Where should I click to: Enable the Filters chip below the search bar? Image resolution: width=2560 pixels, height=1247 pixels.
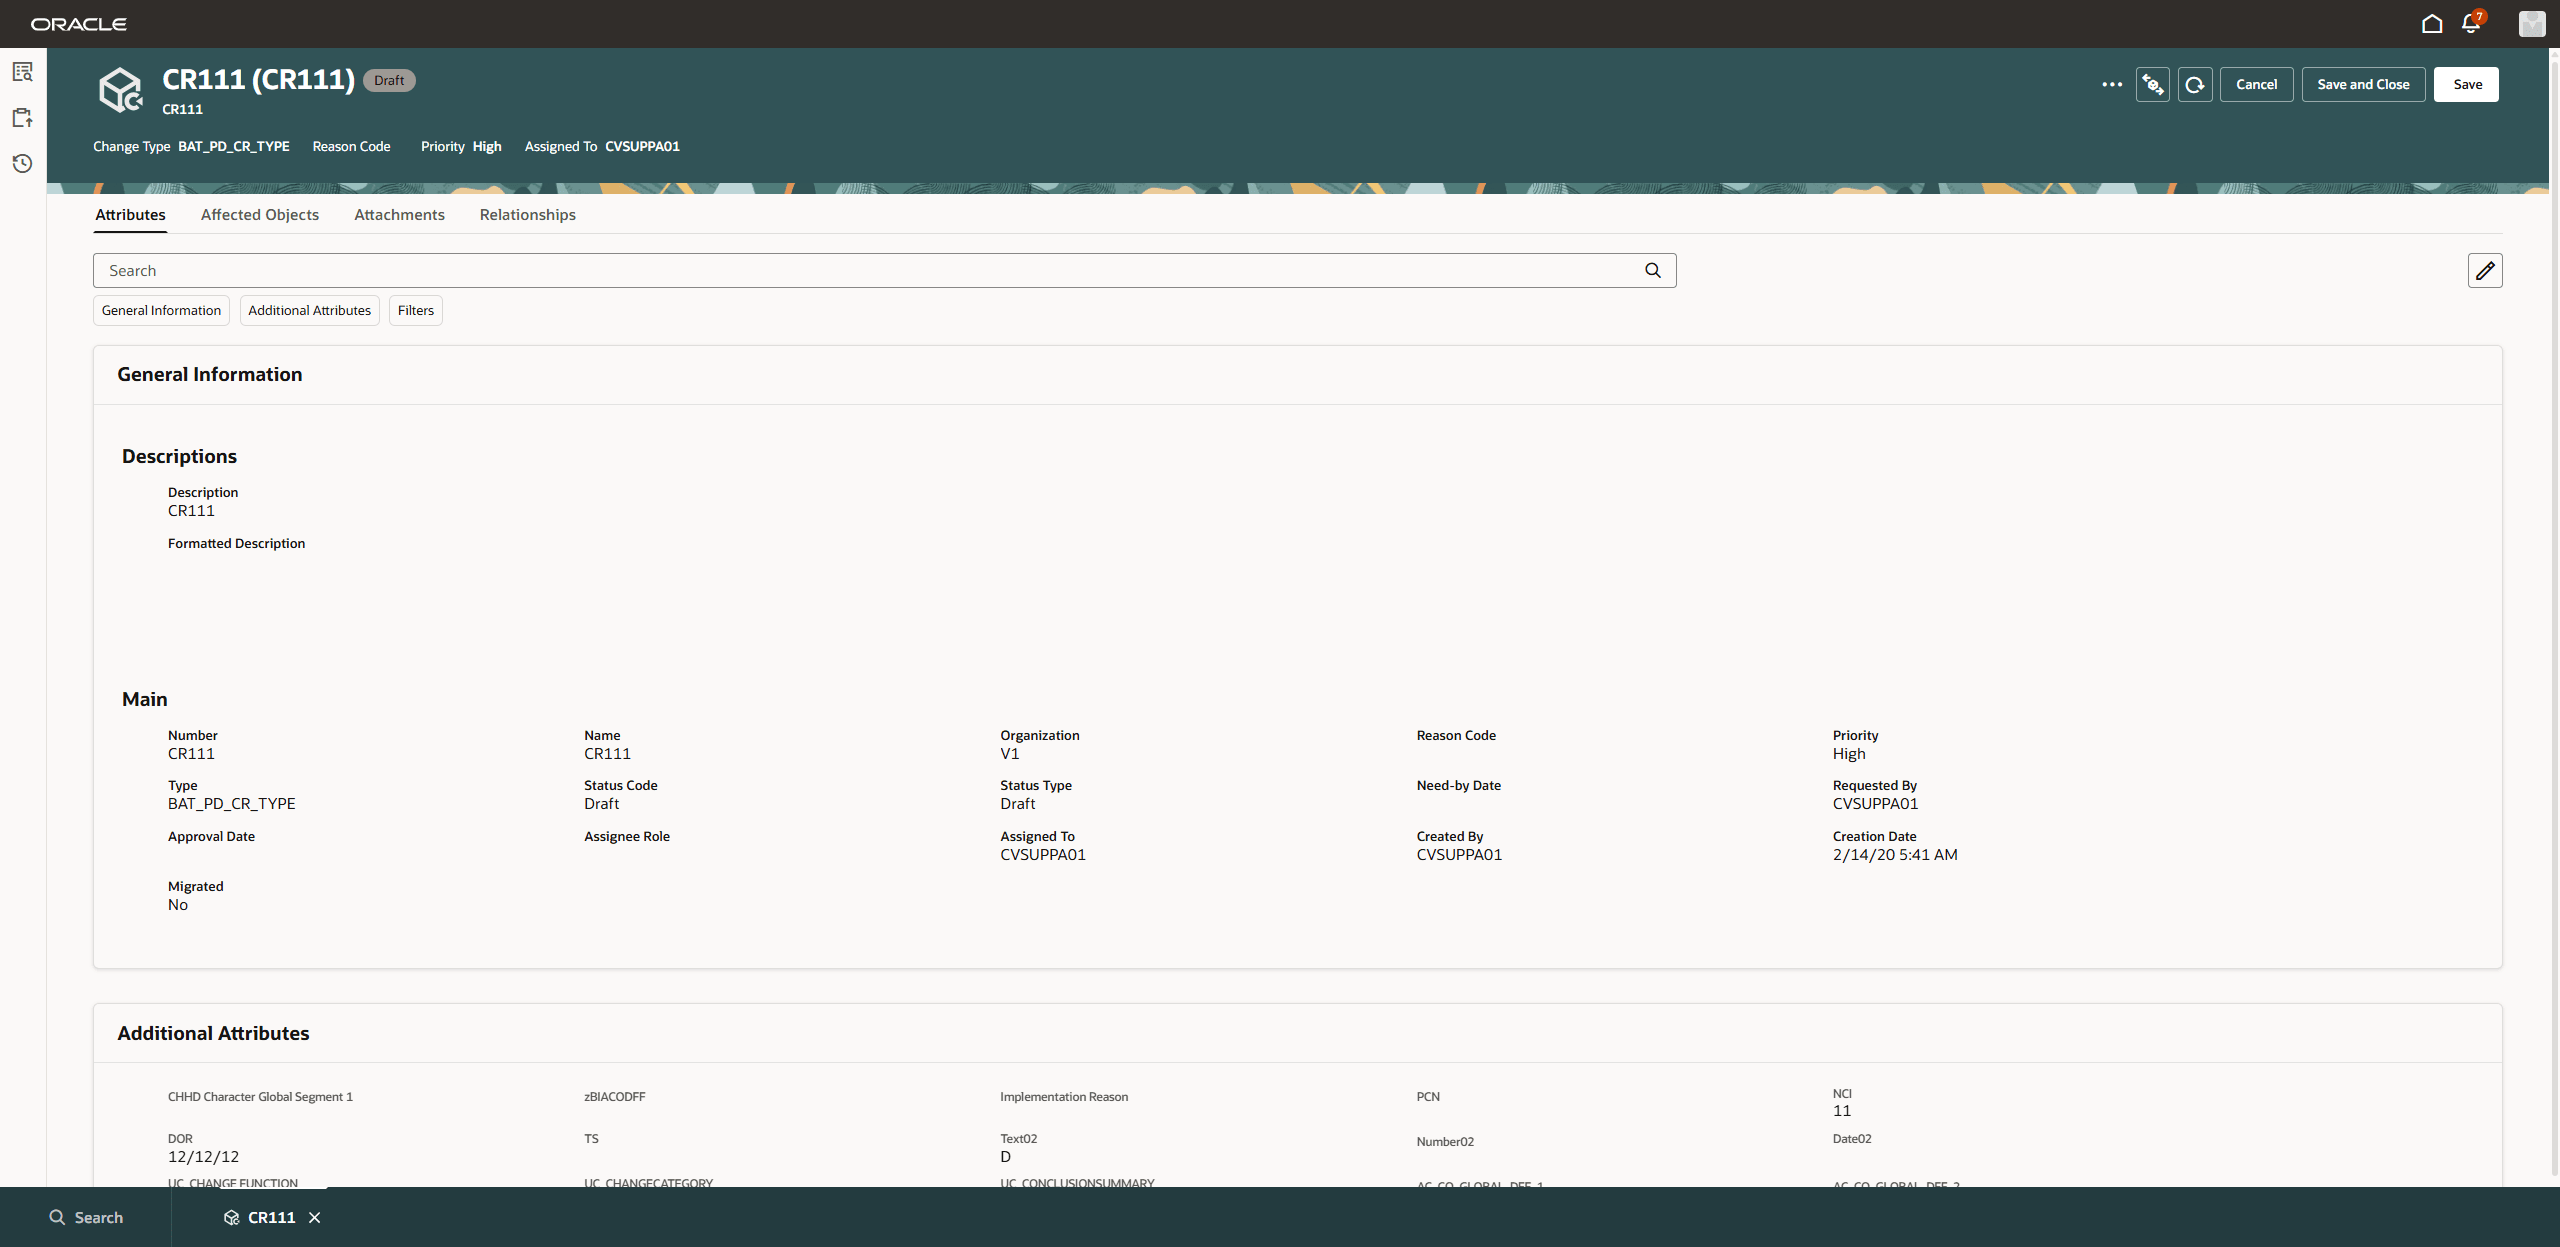coord(415,310)
